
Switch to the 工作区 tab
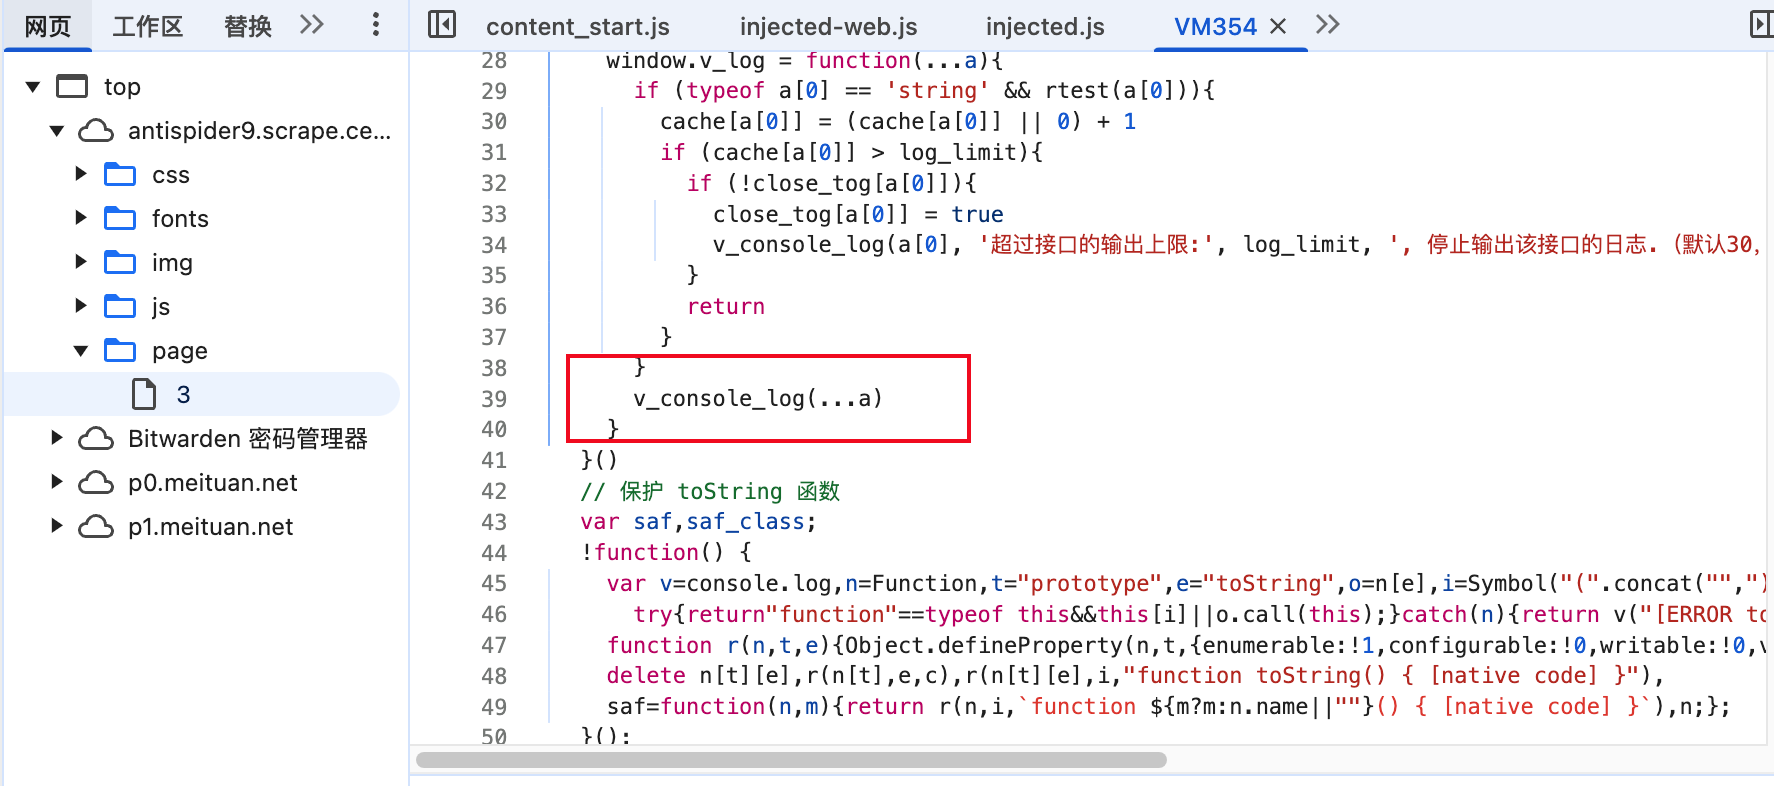tap(147, 27)
